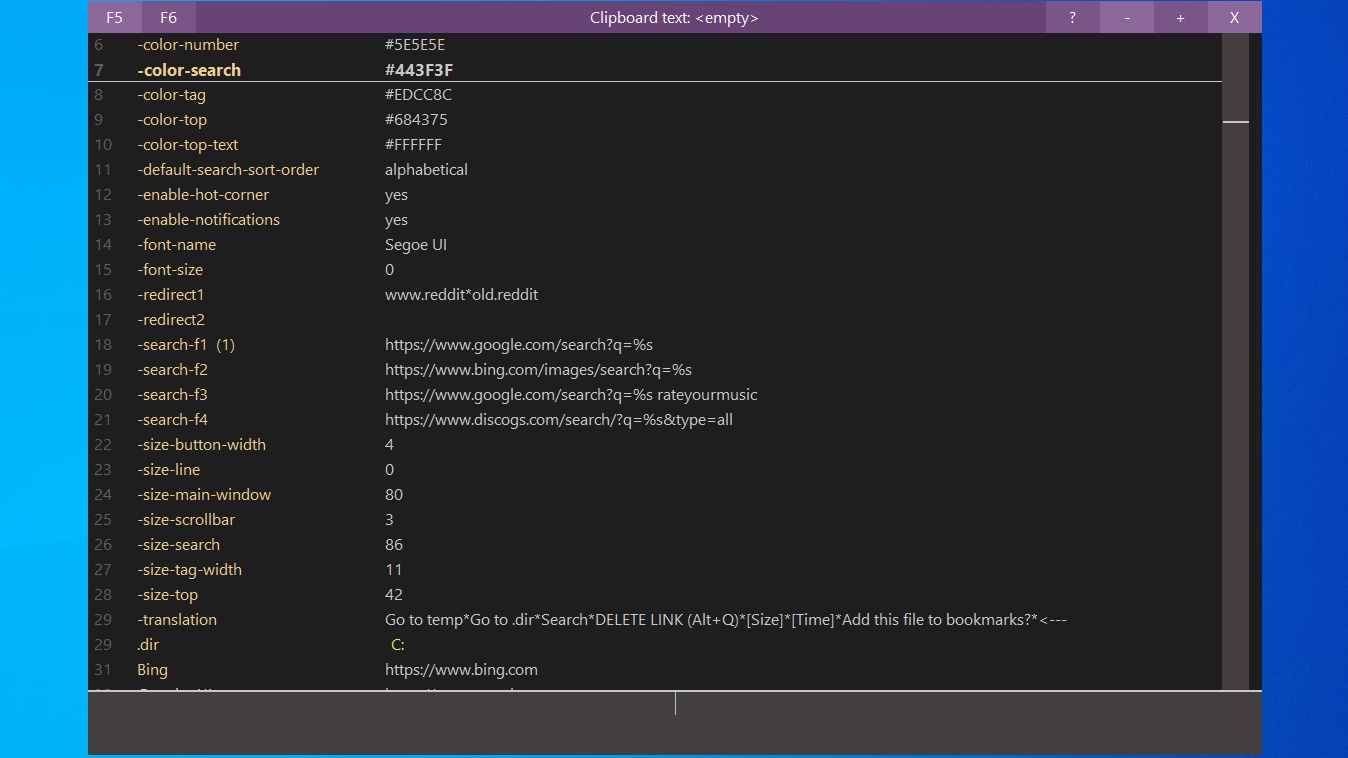Select the -translation entry
The image size is (1348, 758).
point(177,620)
